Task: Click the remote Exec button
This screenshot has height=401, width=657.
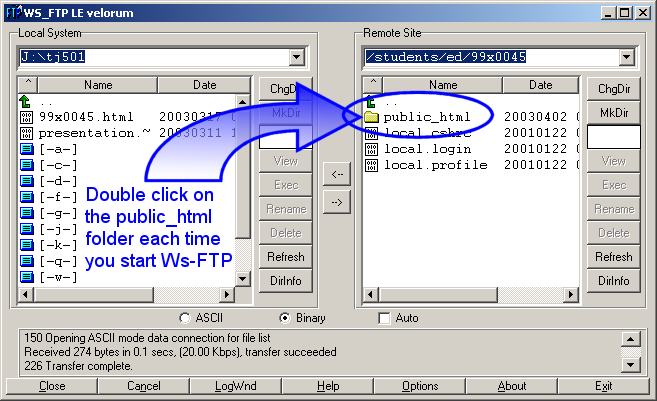Action: pyautogui.click(x=614, y=185)
